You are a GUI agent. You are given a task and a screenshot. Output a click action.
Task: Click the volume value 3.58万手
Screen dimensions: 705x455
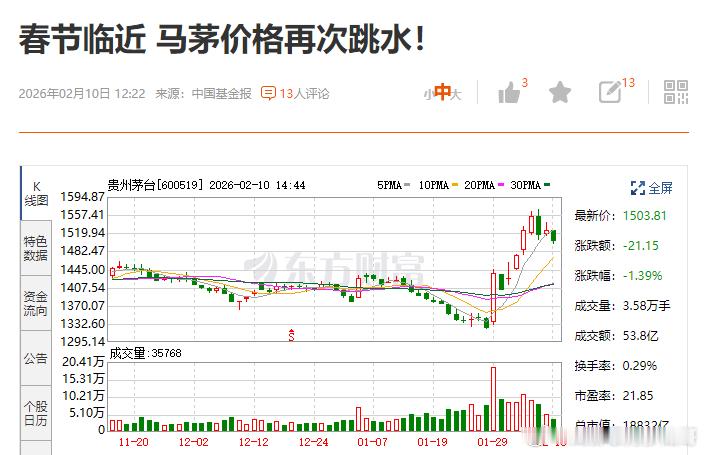(x=646, y=306)
